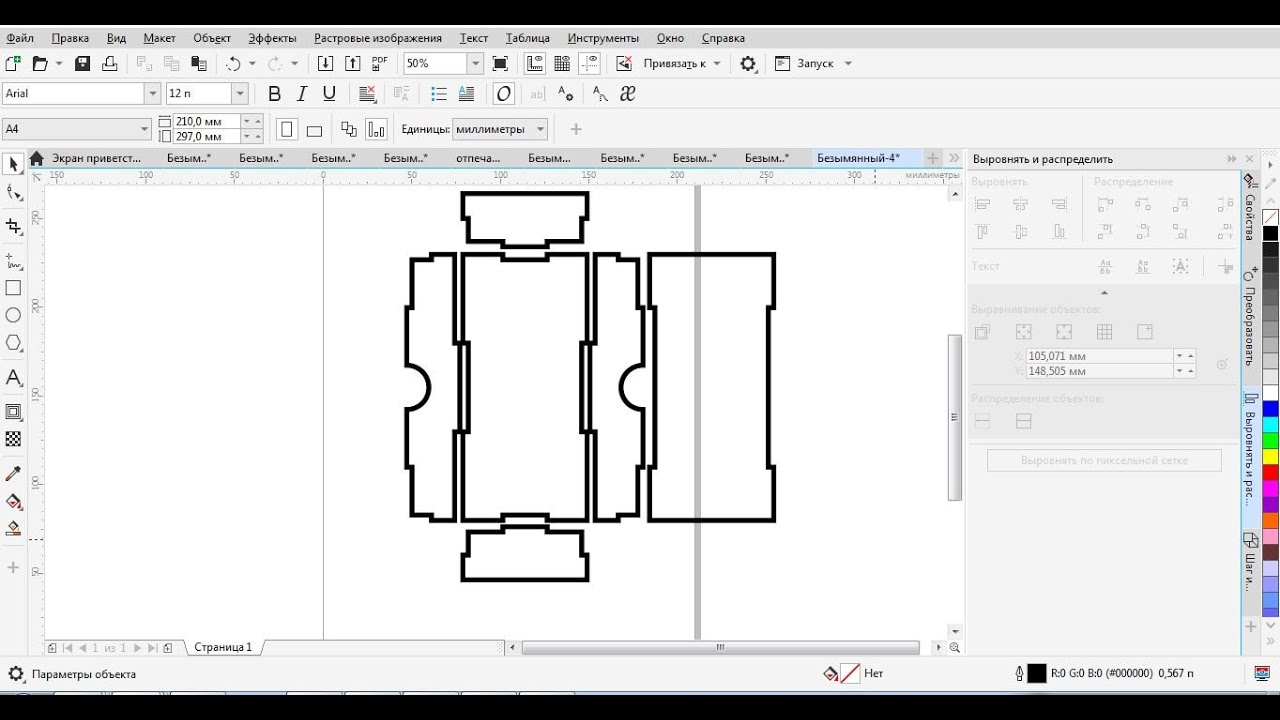The image size is (1280, 720).
Task: Click the page width field 210,0 мм
Action: pyautogui.click(x=206, y=121)
